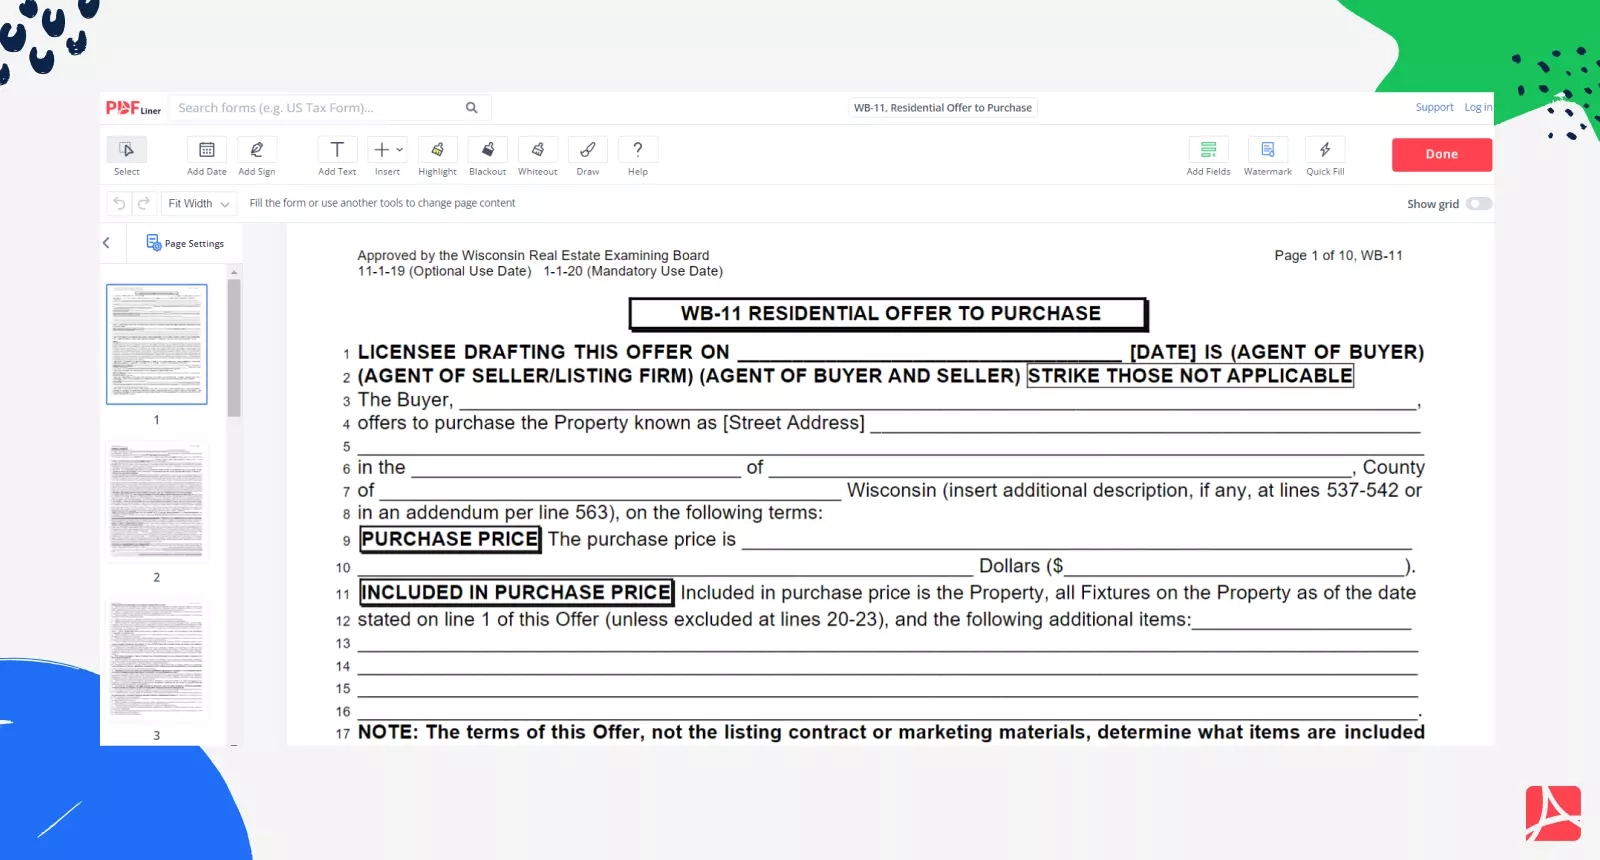Select page 1 thumbnail

point(157,344)
